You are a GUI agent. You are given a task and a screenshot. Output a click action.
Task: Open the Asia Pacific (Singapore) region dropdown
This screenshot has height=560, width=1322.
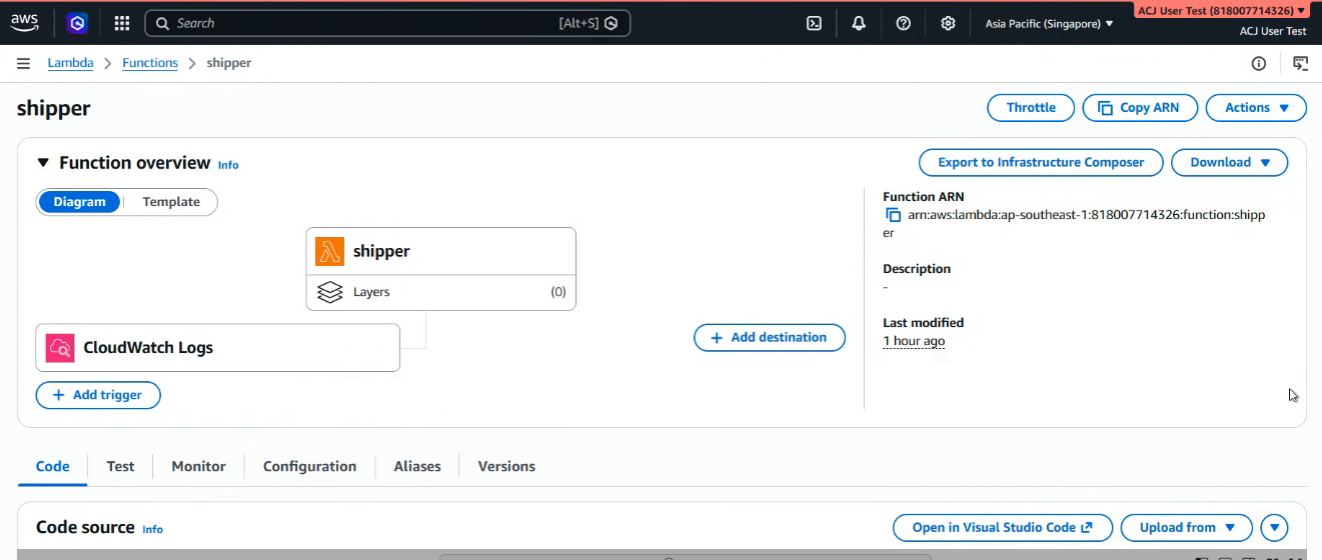click(x=1049, y=23)
